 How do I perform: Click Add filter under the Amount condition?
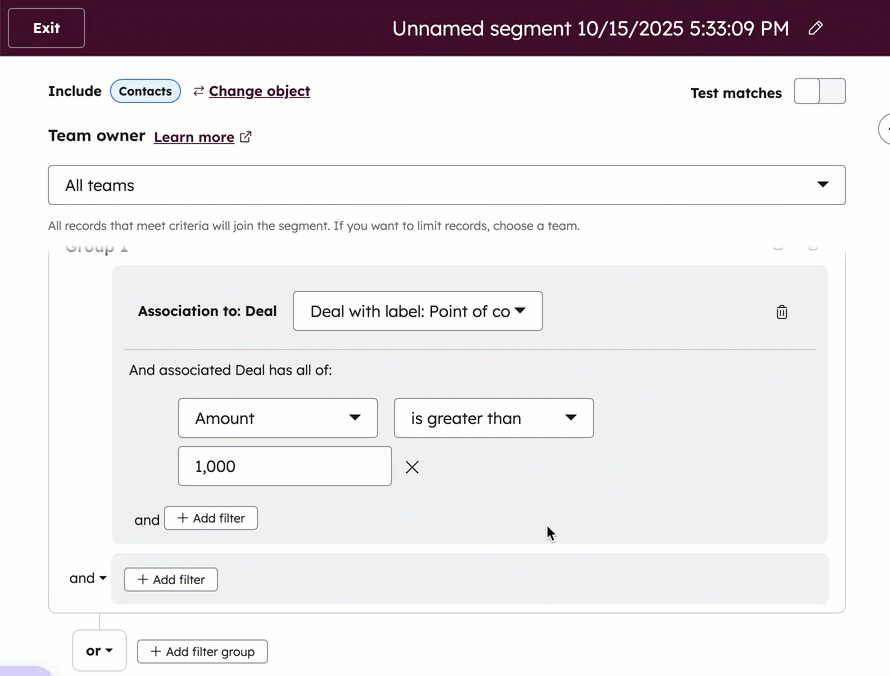point(211,518)
